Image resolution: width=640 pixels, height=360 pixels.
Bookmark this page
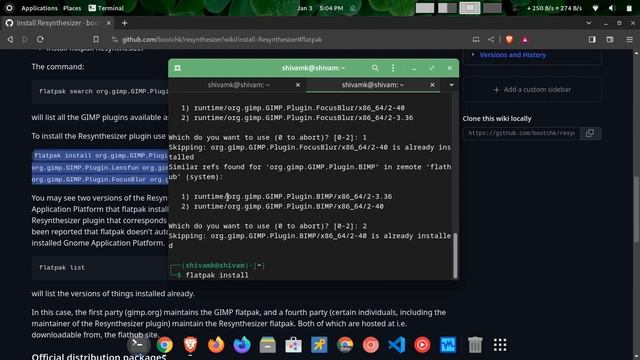tap(96, 40)
